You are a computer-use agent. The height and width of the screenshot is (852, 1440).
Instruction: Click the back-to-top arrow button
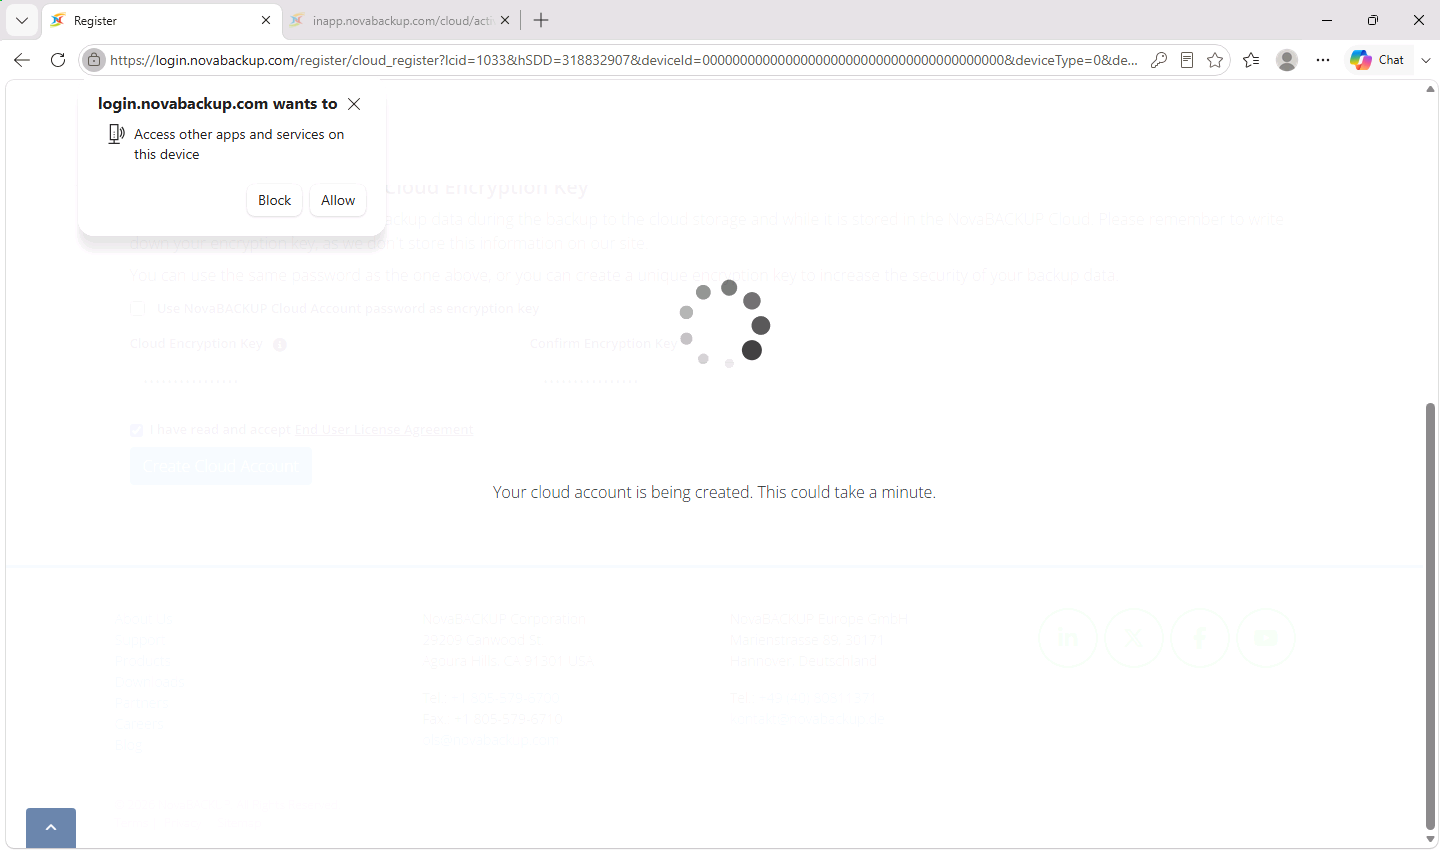pos(51,828)
